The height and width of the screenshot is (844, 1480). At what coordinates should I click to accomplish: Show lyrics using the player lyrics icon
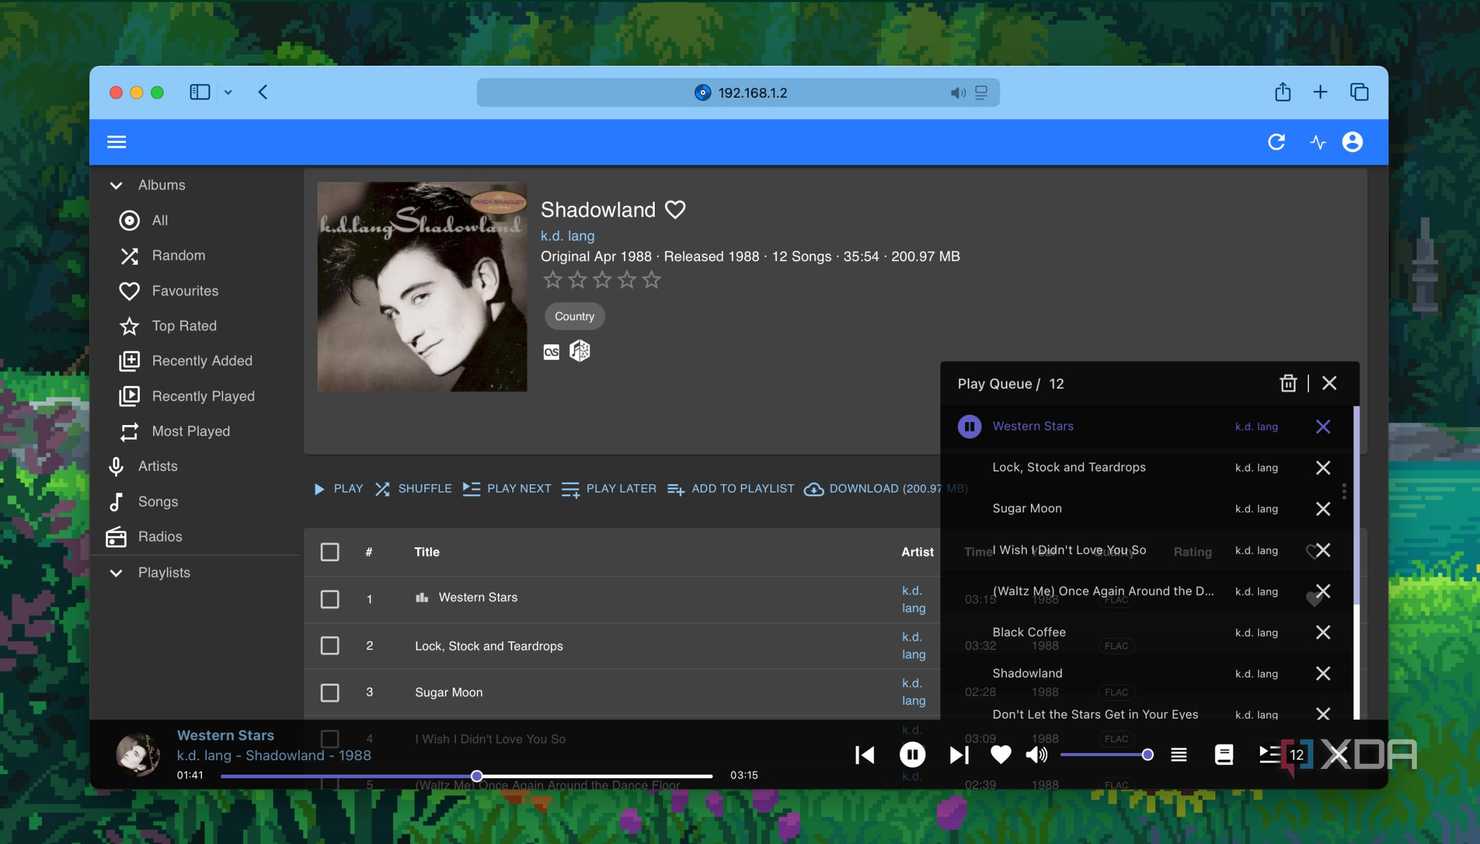click(x=1224, y=755)
